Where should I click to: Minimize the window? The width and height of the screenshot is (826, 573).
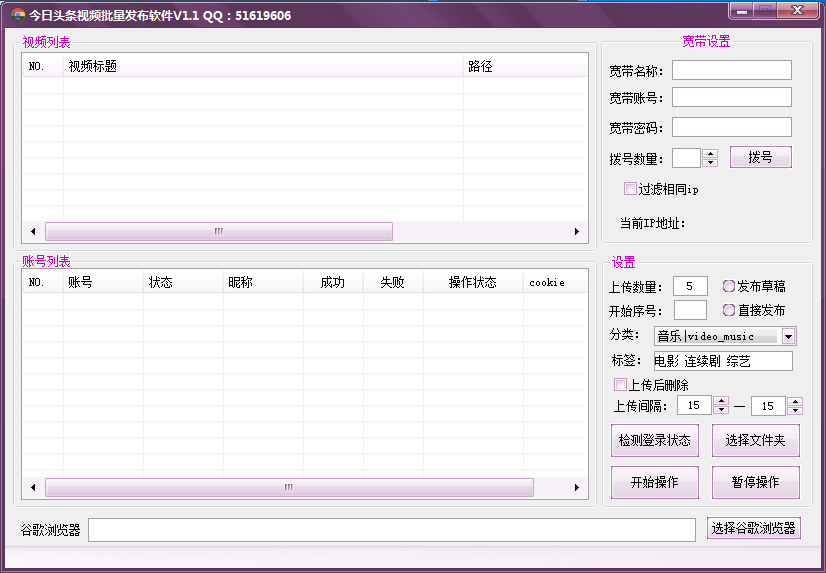pyautogui.click(x=742, y=11)
